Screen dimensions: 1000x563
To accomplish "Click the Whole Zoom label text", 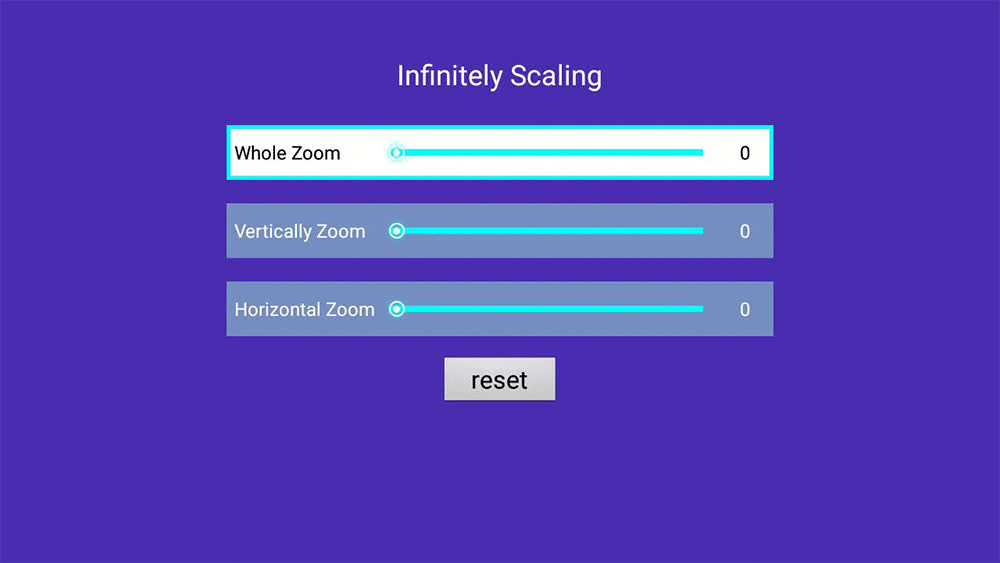I will coord(287,153).
